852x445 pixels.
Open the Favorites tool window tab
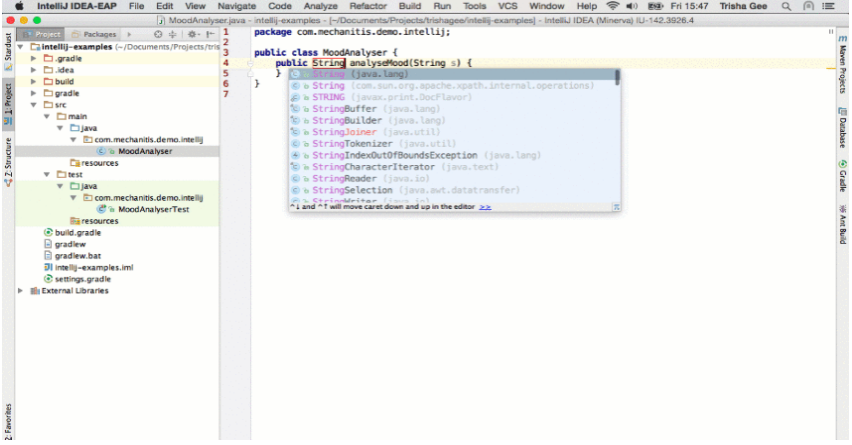[x=8, y=421]
